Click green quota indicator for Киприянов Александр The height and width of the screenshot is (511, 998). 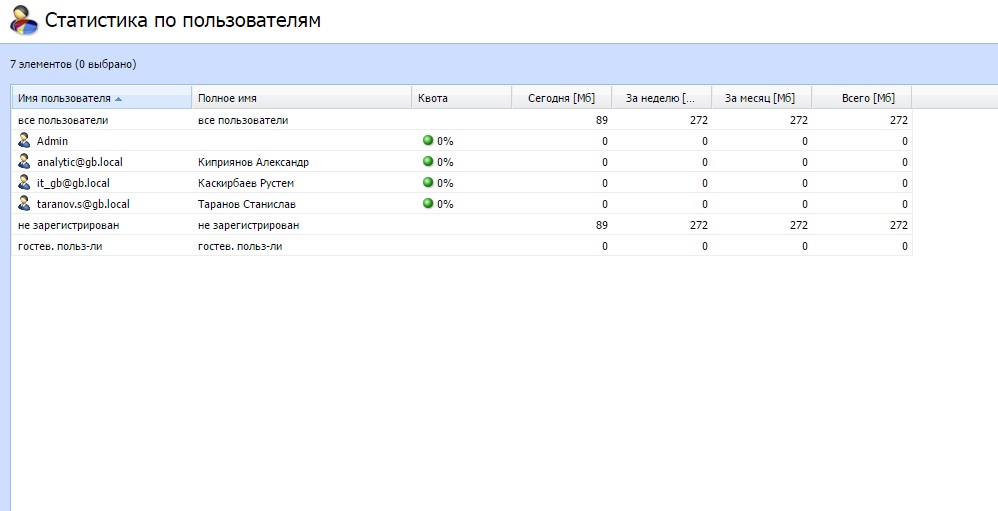coord(428,161)
